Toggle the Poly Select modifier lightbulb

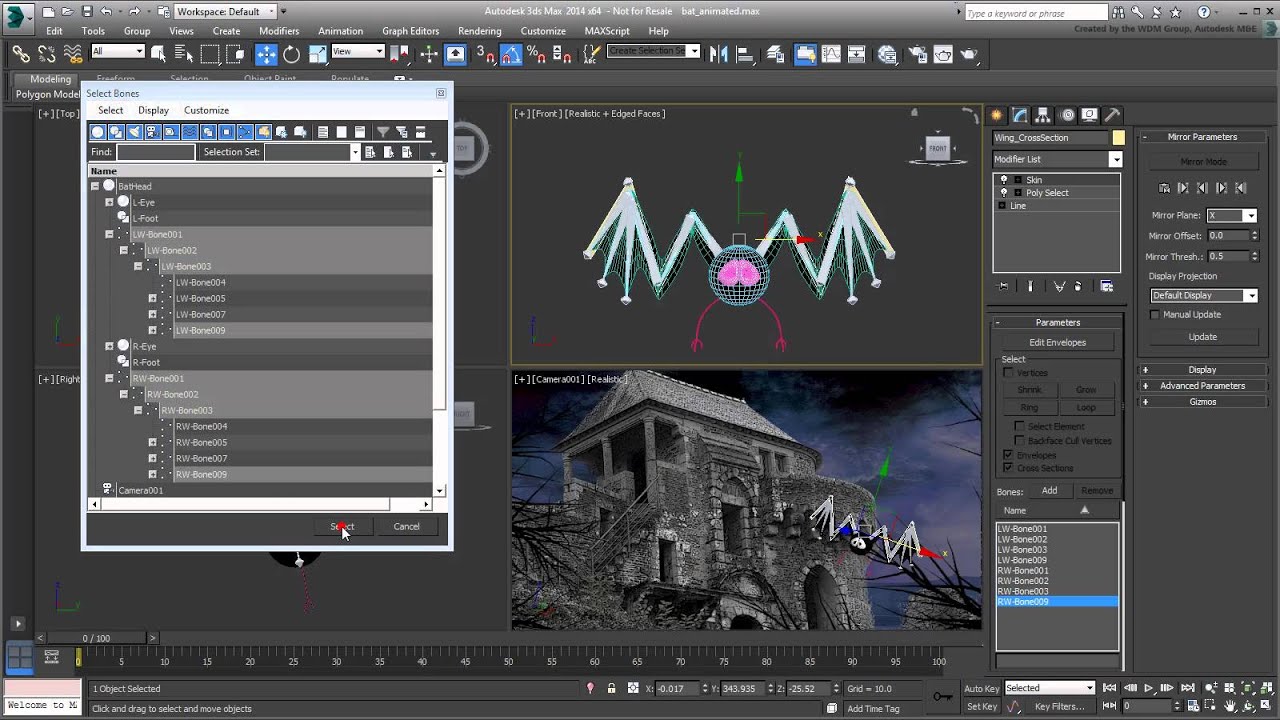point(1004,193)
